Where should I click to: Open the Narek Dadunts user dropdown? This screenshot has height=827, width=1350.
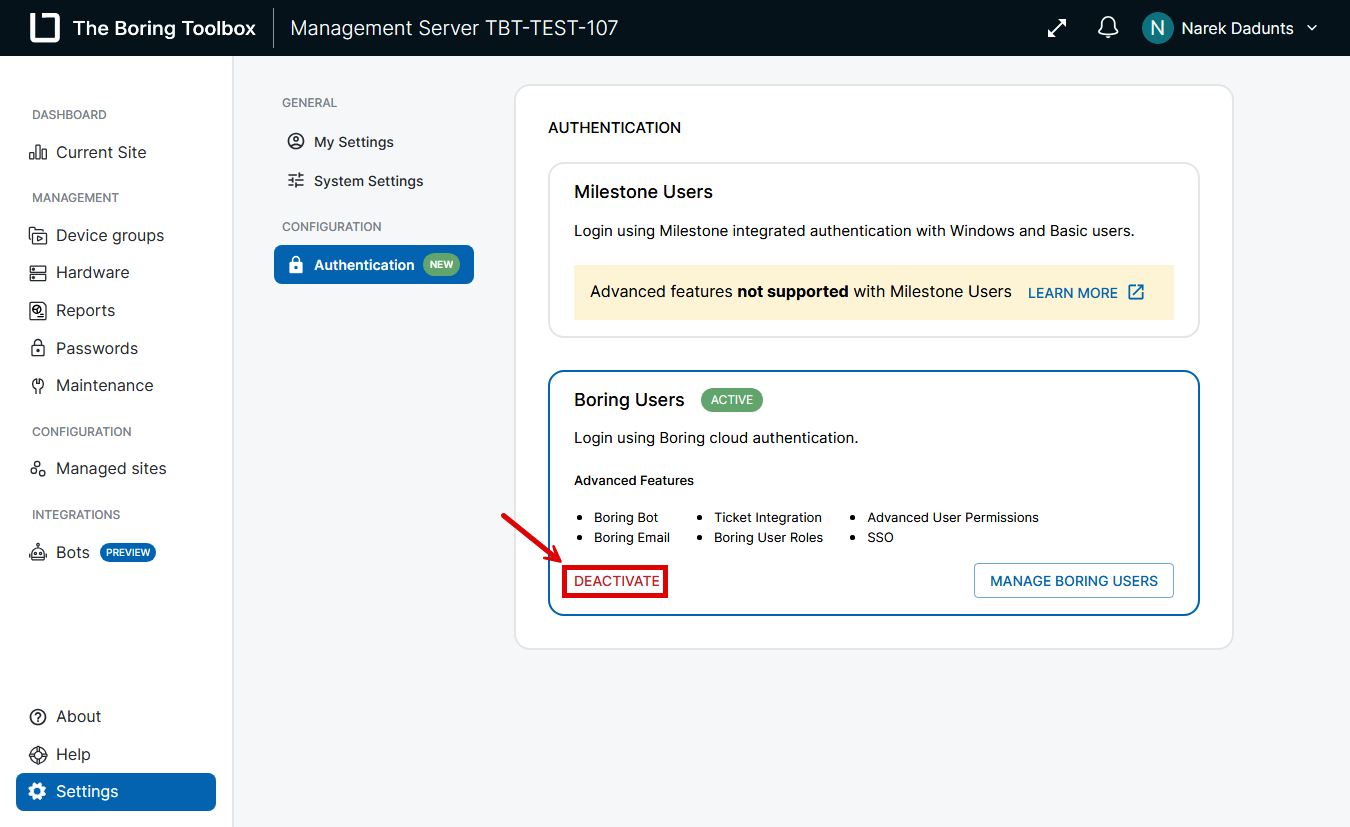click(1237, 28)
